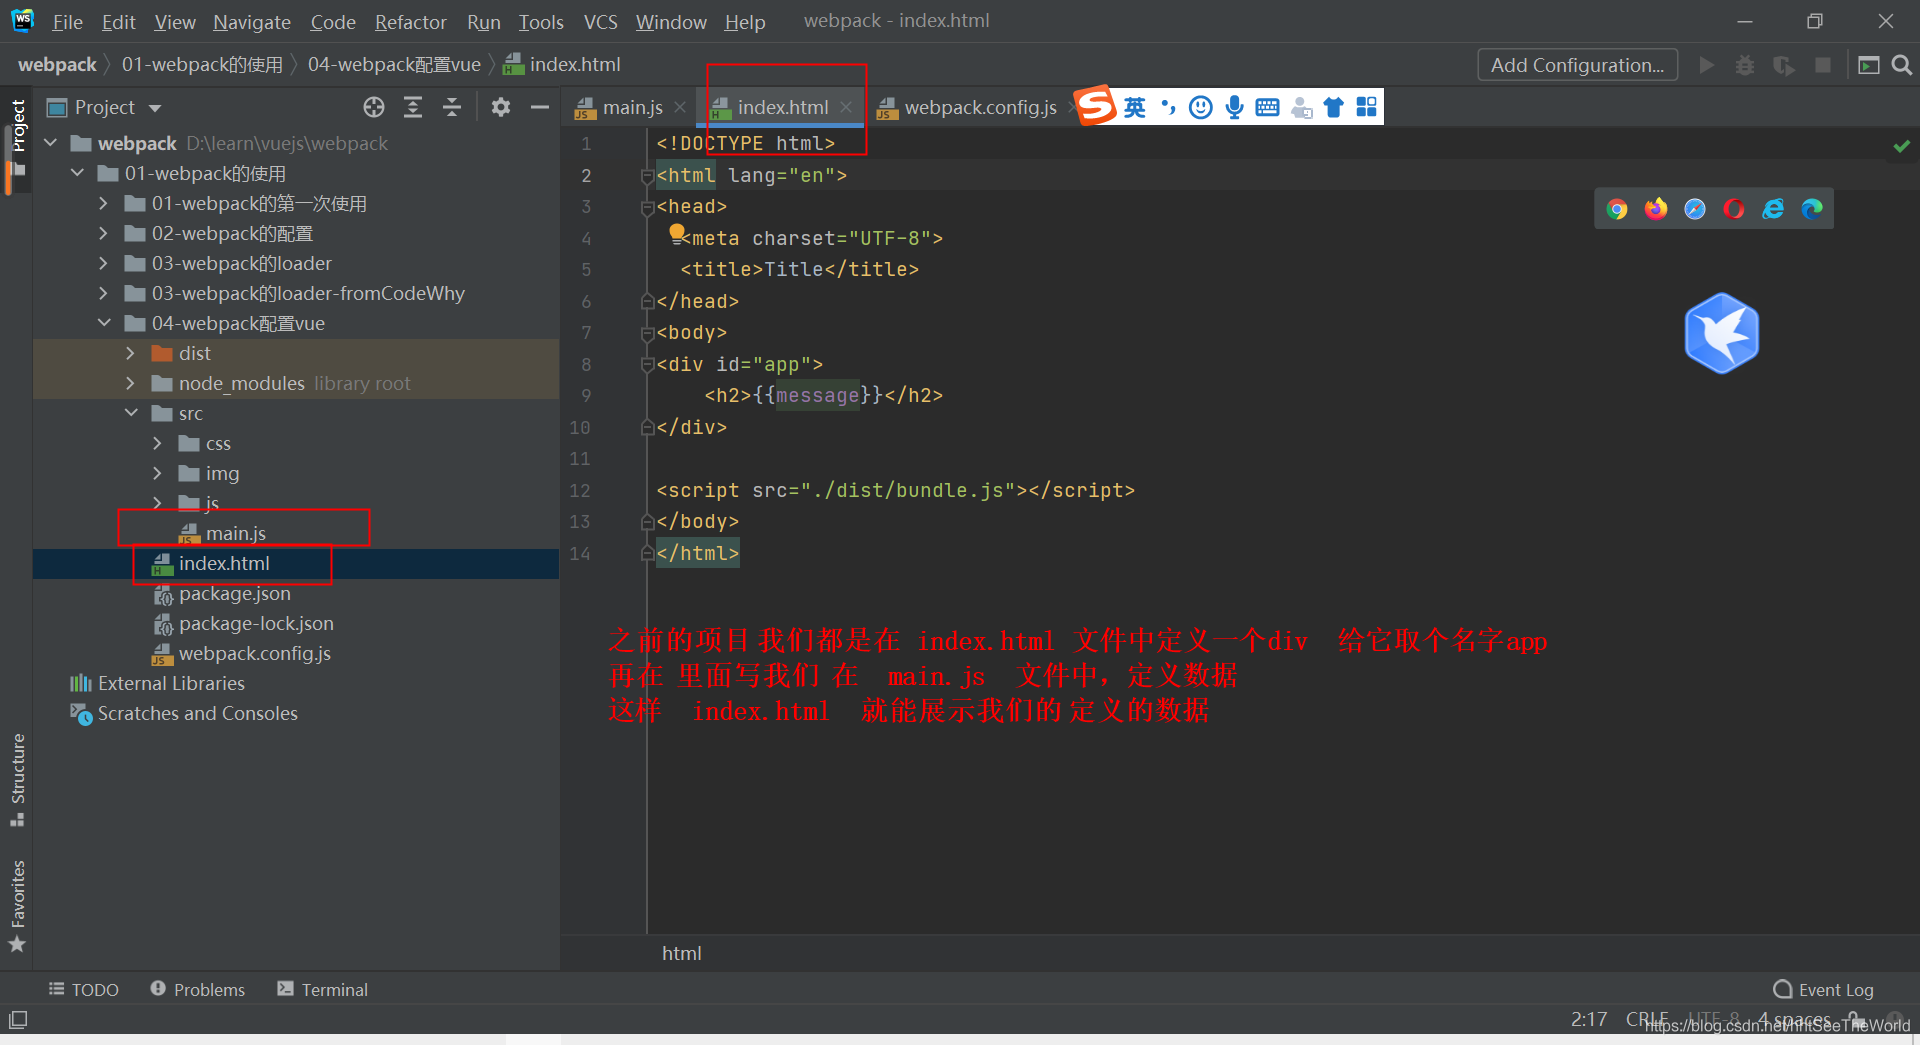This screenshot has width=1920, height=1045.
Task: Click the Expand All icon in Project panel
Action: 413,107
